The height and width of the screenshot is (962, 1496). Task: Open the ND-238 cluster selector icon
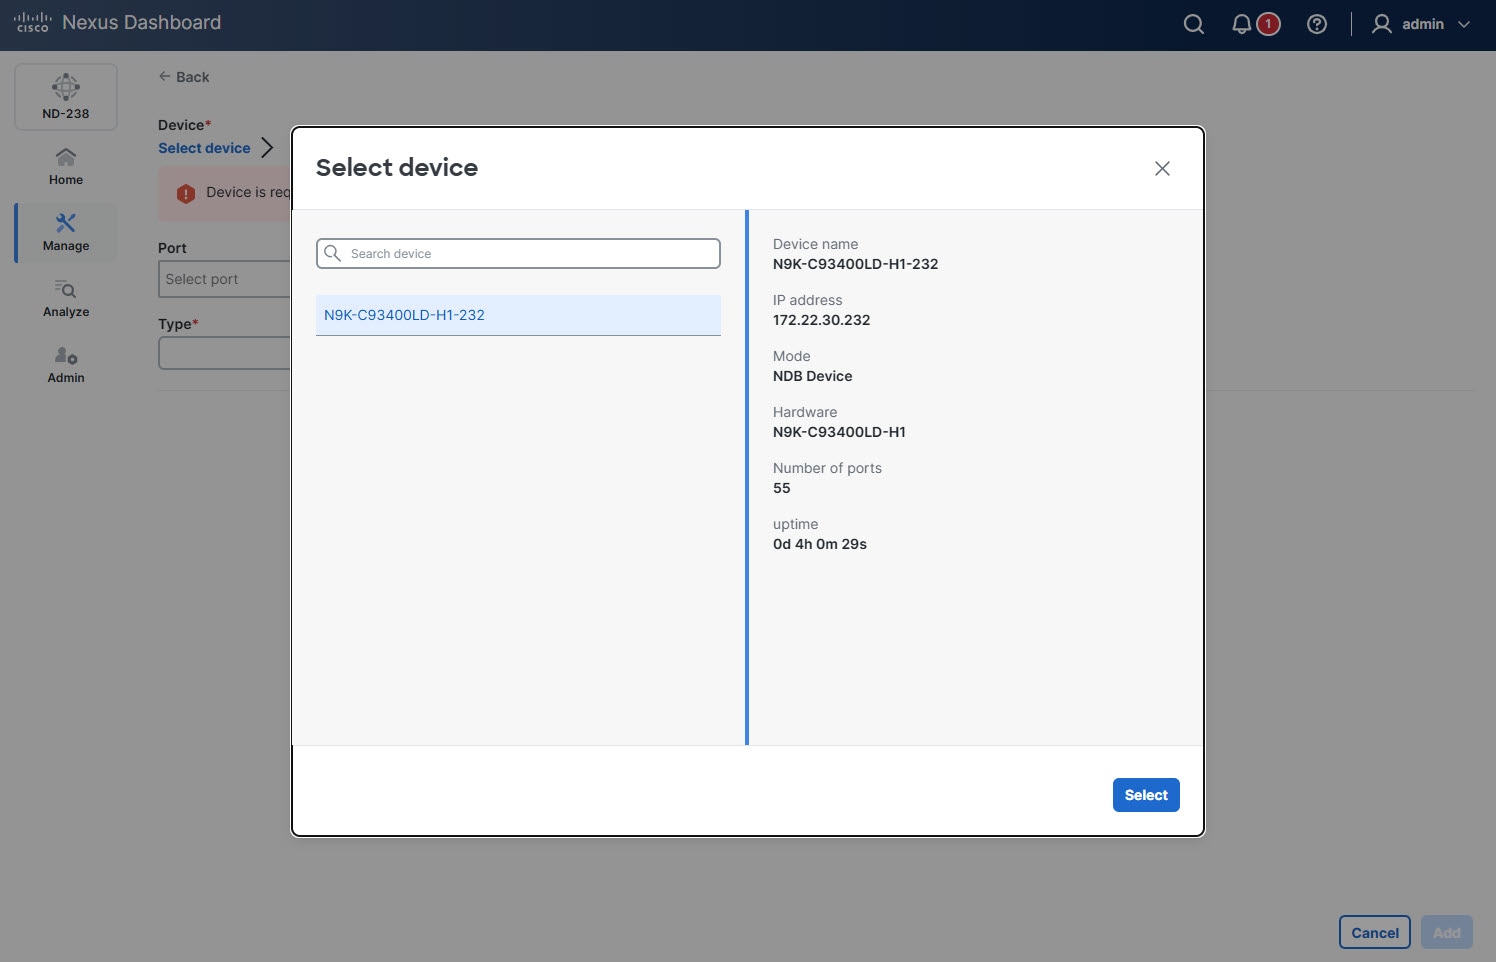[x=65, y=88]
